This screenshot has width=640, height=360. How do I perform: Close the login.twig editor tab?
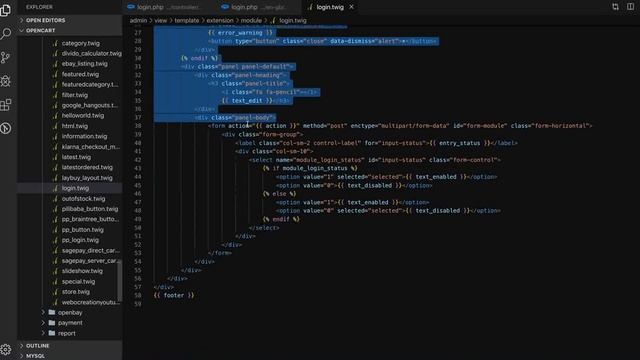(351, 7)
